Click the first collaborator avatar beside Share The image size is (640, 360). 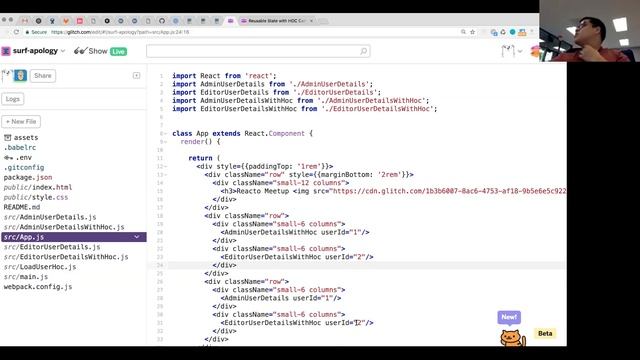point(6,76)
